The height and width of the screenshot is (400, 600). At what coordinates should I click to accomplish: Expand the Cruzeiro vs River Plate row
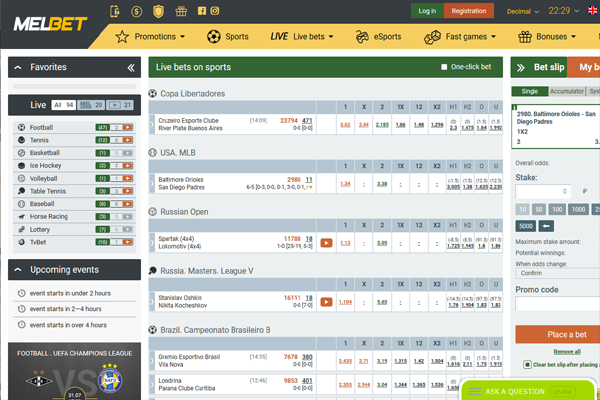152,124
